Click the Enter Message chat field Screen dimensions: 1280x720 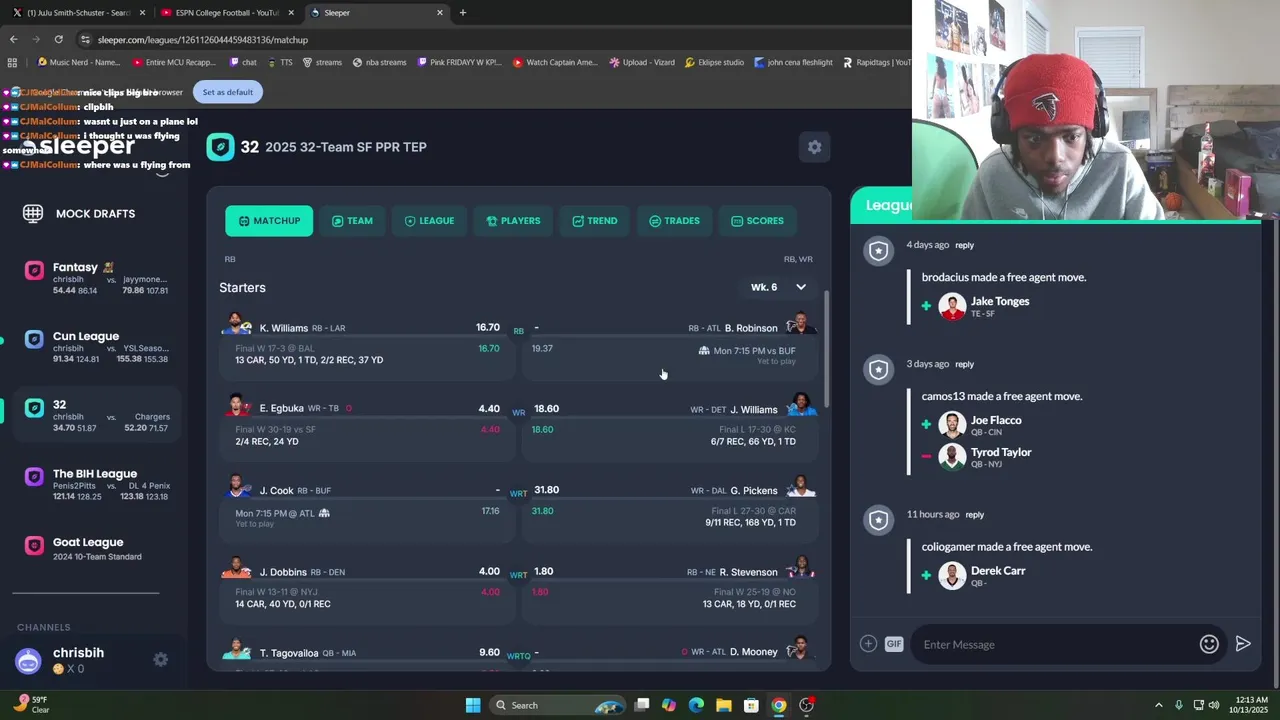tap(1055, 644)
